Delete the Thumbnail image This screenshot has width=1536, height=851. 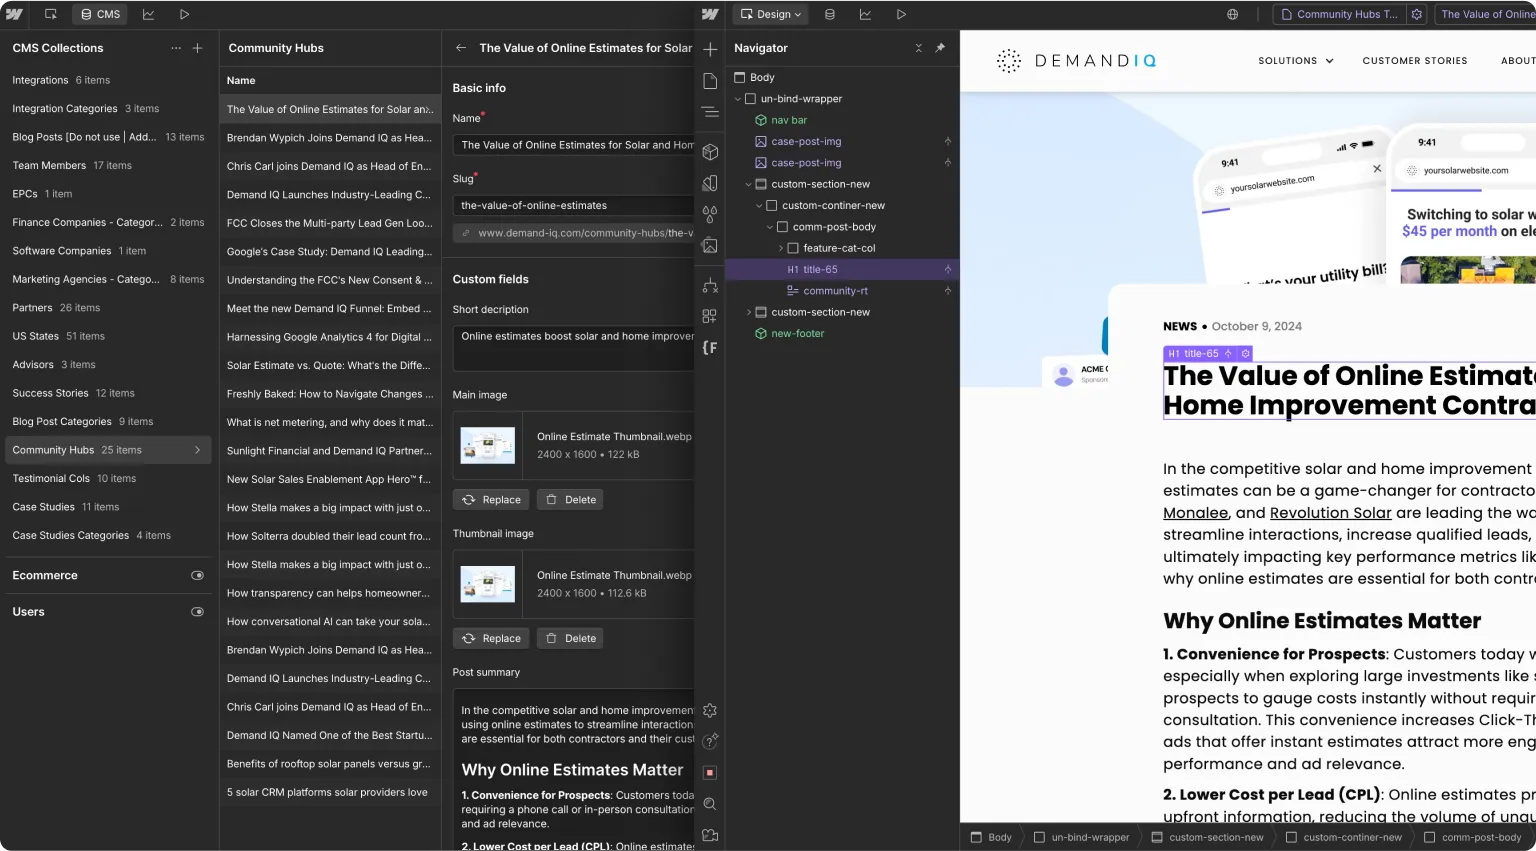(570, 638)
